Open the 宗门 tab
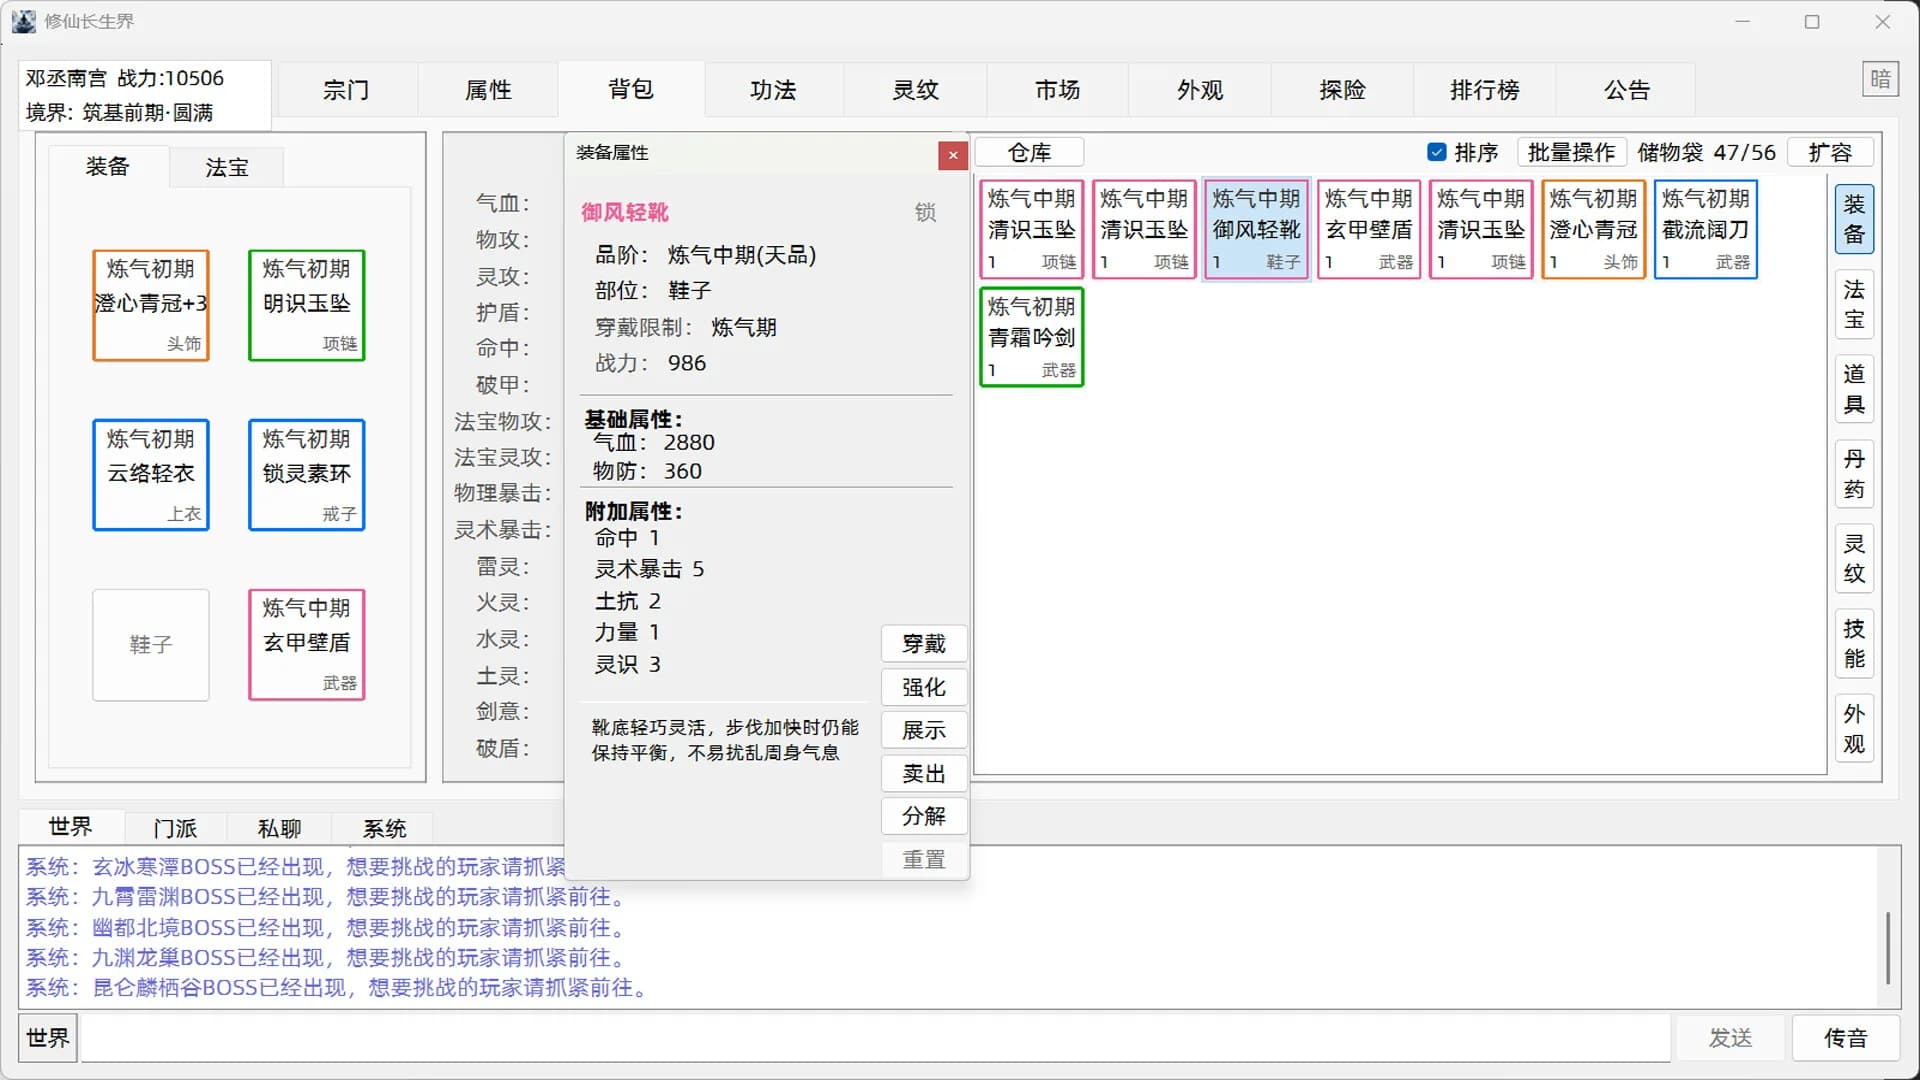 click(x=346, y=90)
